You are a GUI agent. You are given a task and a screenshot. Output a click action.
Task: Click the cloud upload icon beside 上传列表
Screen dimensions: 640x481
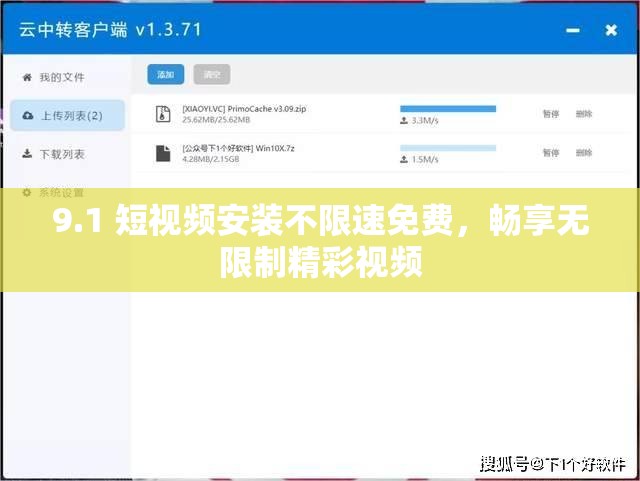coord(28,116)
